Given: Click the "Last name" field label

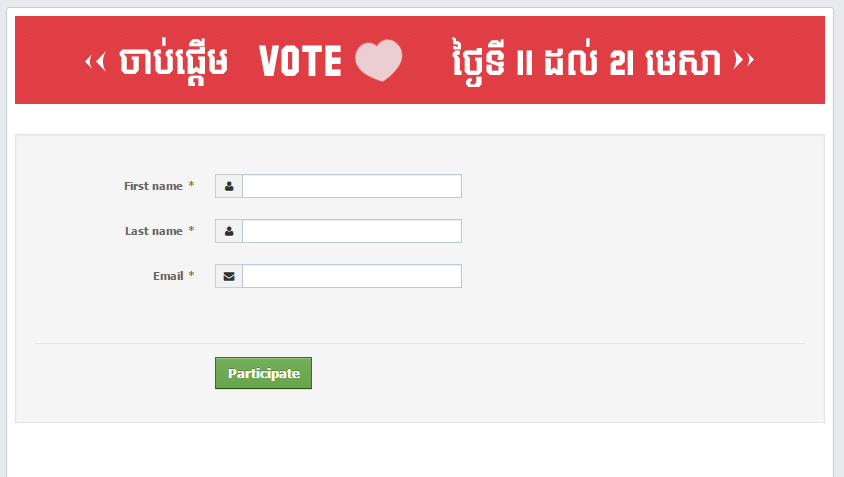Looking at the screenshot, I should pos(153,231).
